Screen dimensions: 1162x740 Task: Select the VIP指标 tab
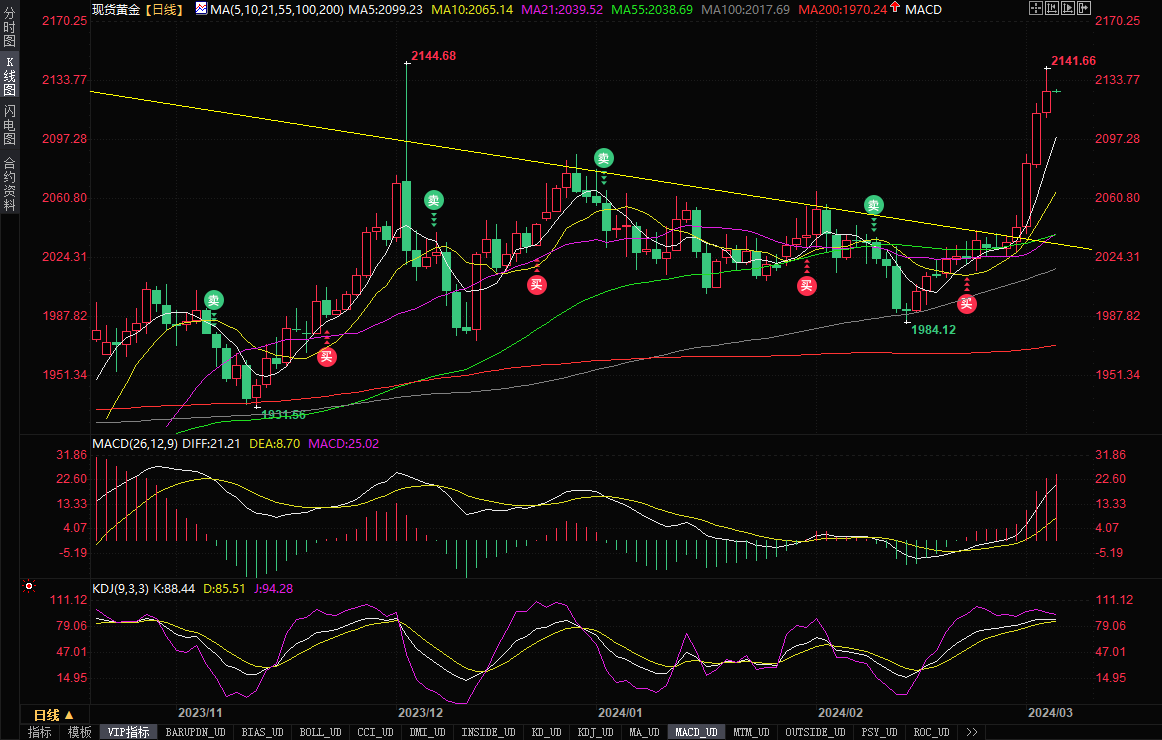129,732
